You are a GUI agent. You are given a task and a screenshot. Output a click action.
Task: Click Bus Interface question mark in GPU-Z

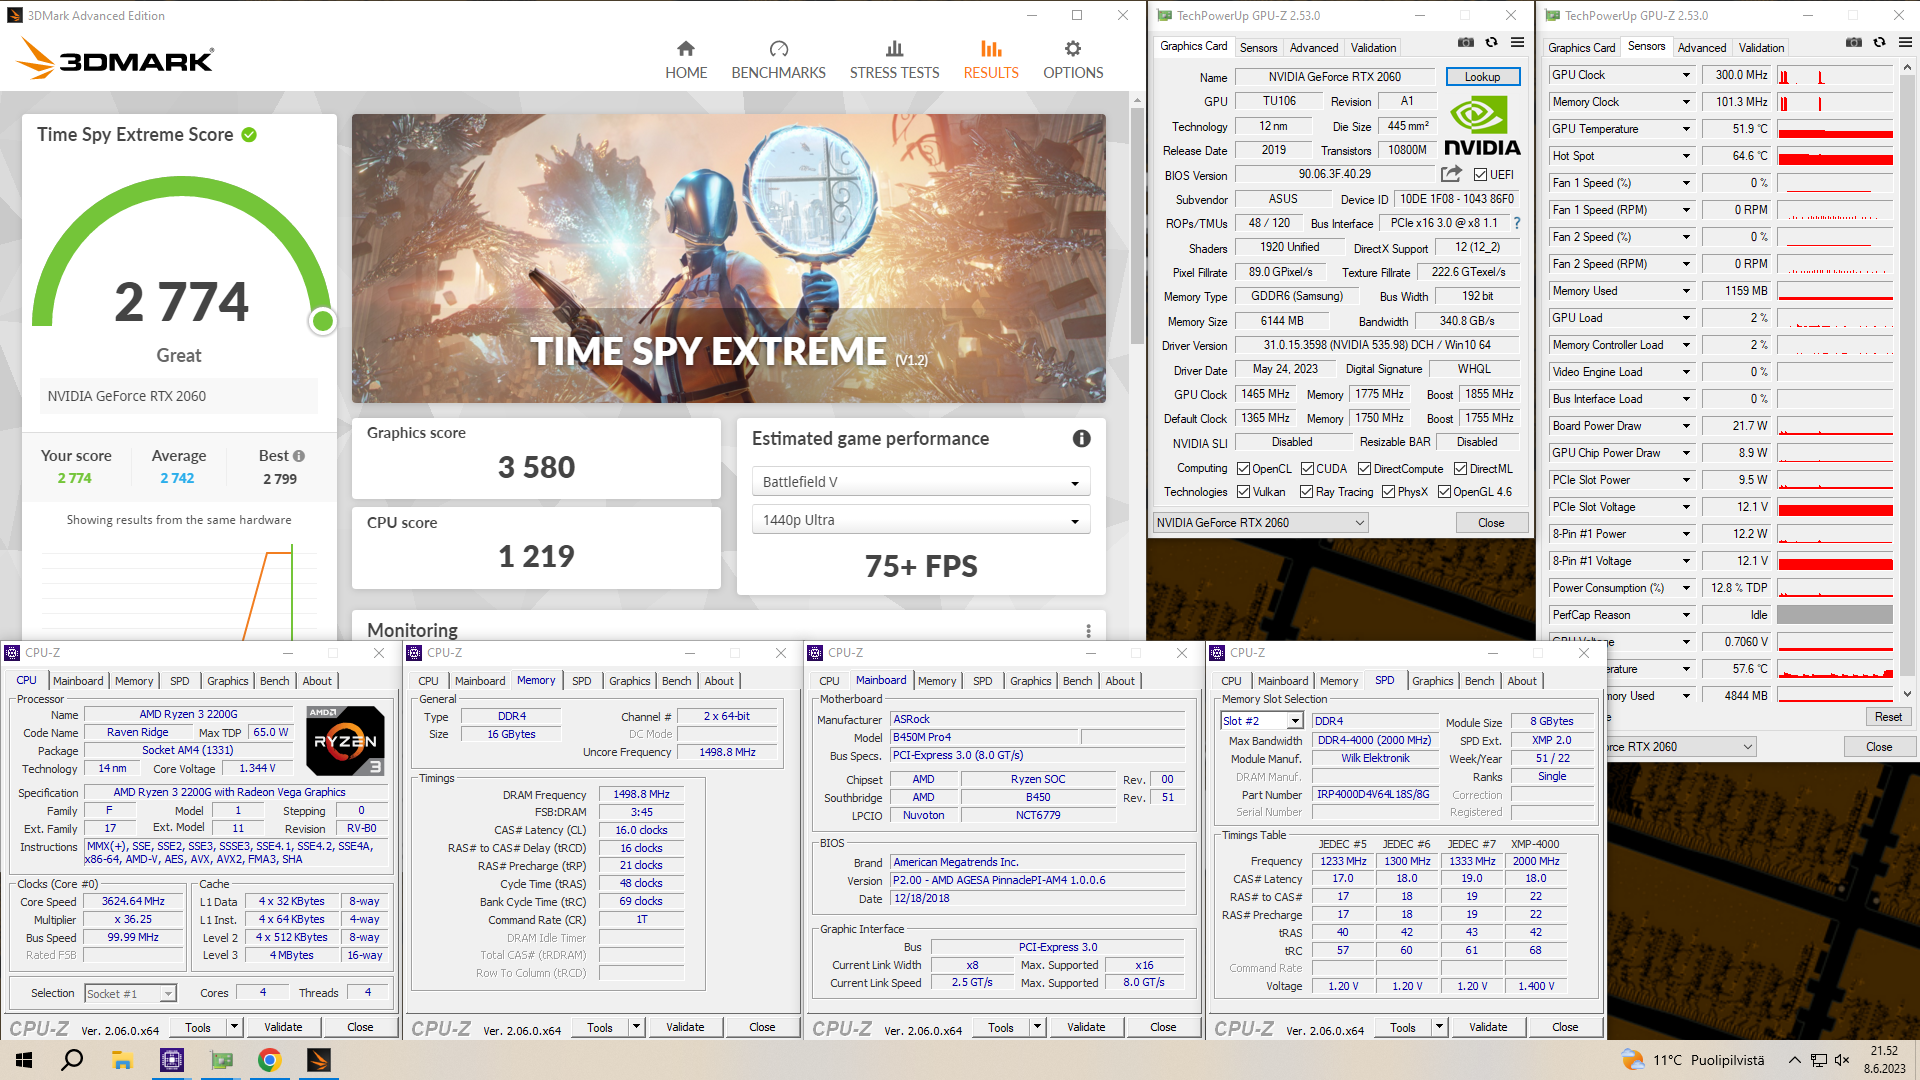coord(1517,223)
